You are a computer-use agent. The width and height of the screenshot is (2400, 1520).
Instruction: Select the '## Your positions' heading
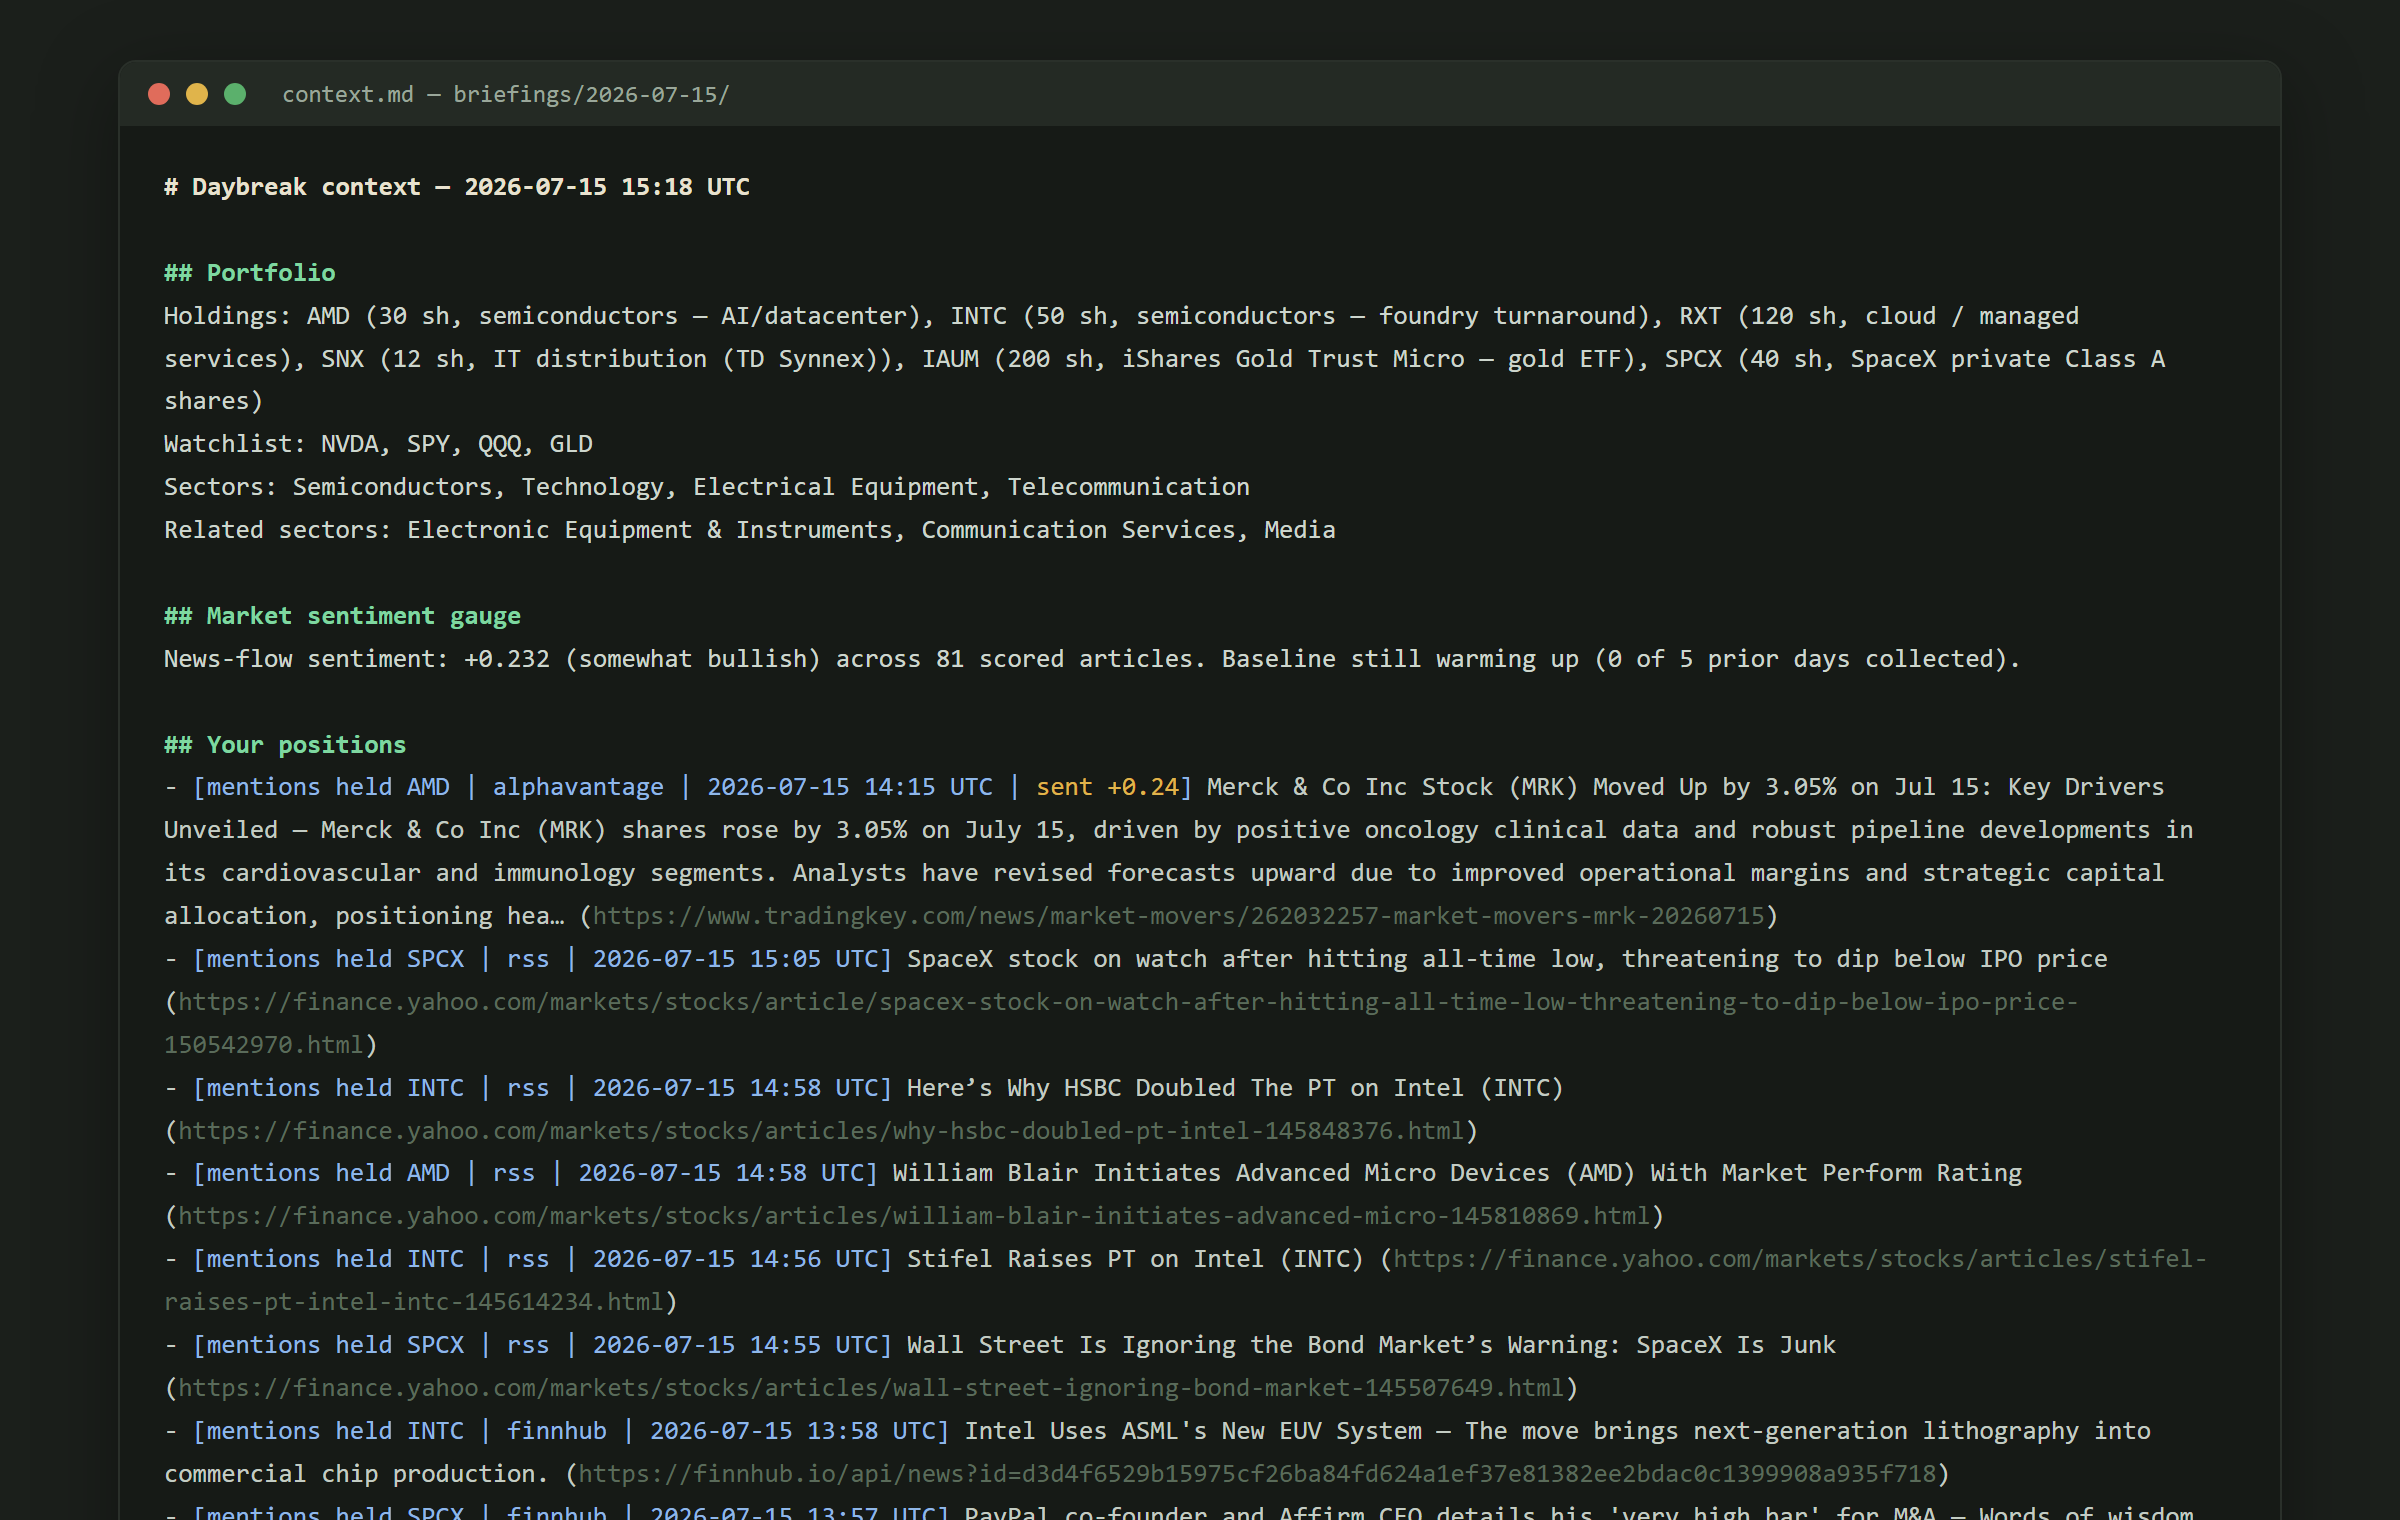(x=285, y=745)
